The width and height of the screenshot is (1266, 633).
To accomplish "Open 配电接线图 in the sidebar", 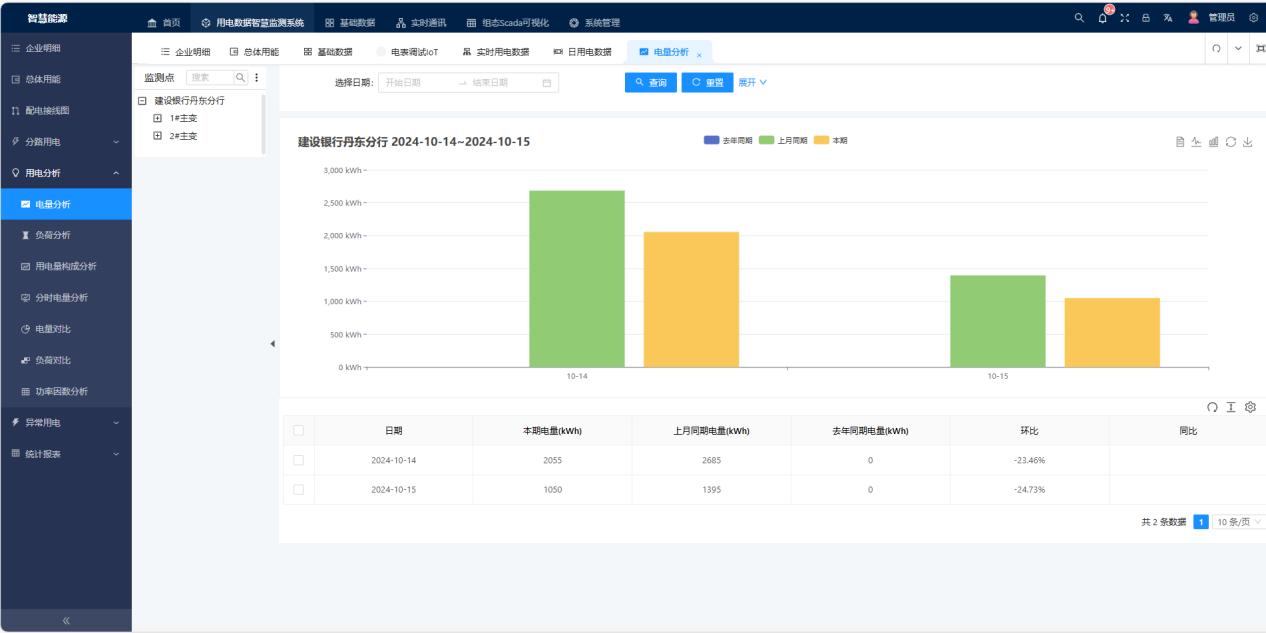I will [x=66, y=110].
